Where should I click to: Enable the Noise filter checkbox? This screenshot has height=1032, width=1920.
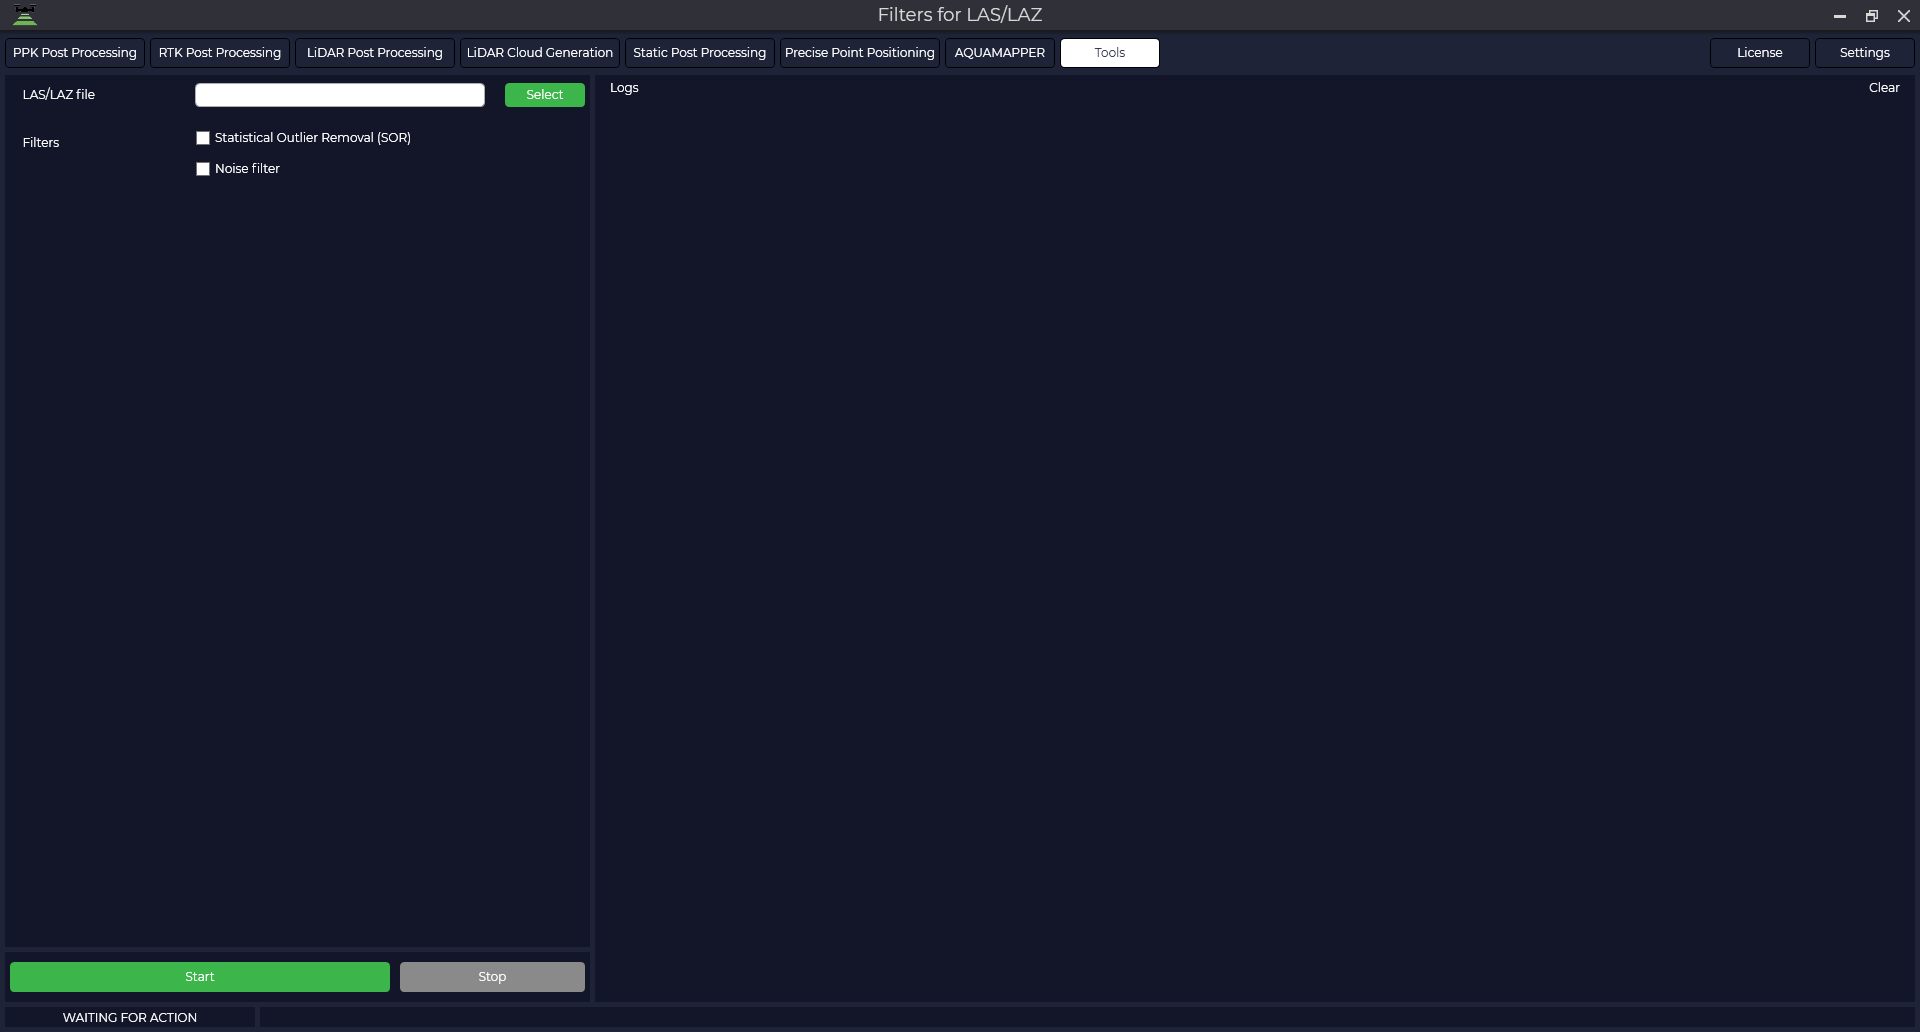point(203,169)
